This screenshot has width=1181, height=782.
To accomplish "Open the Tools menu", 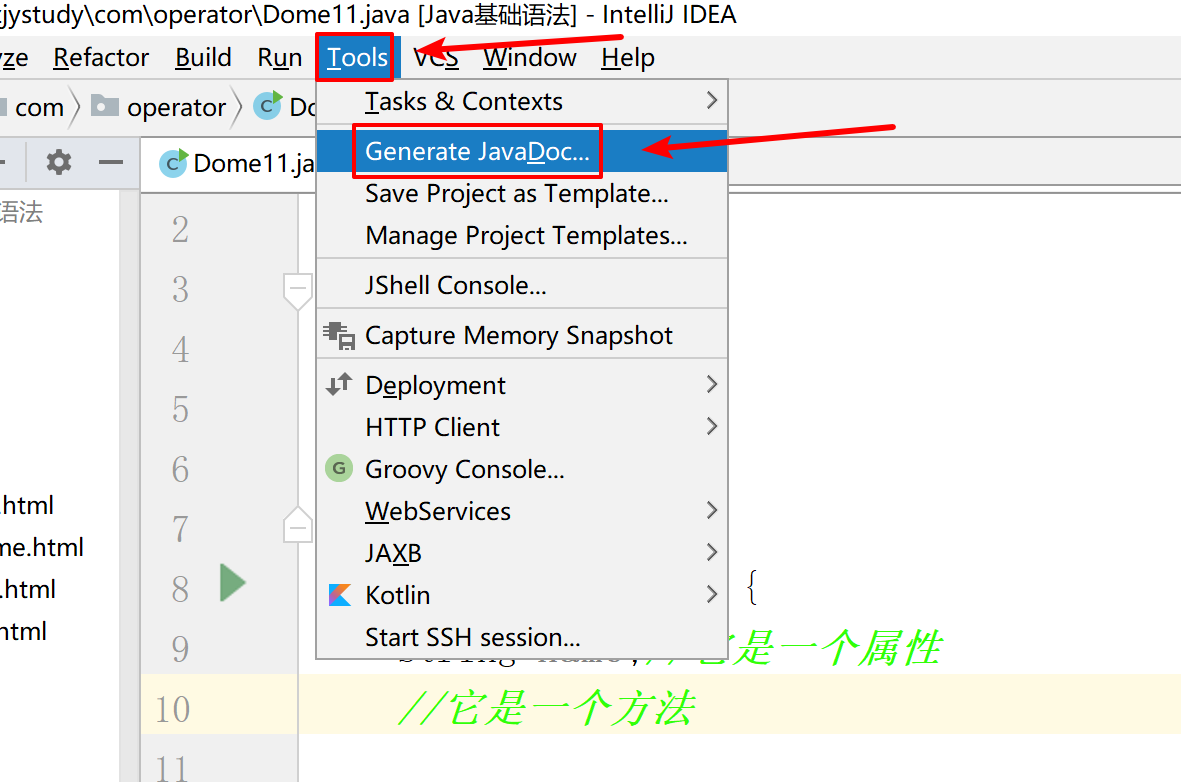I will (x=357, y=58).
